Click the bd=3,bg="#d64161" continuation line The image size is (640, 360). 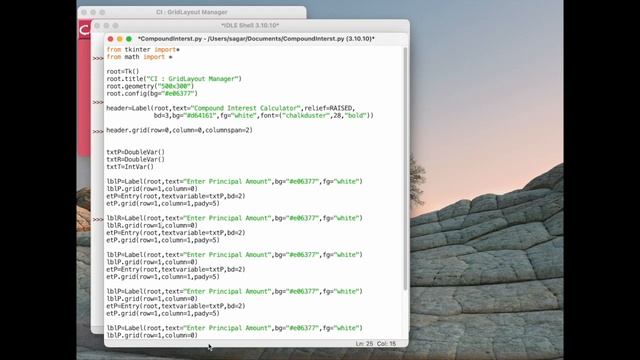click(x=264, y=116)
